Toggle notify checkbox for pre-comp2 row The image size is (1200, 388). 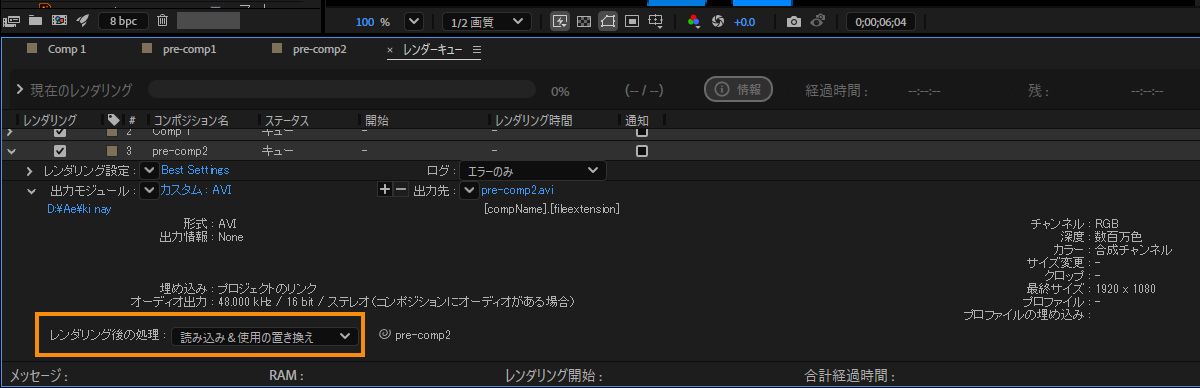pyautogui.click(x=642, y=151)
